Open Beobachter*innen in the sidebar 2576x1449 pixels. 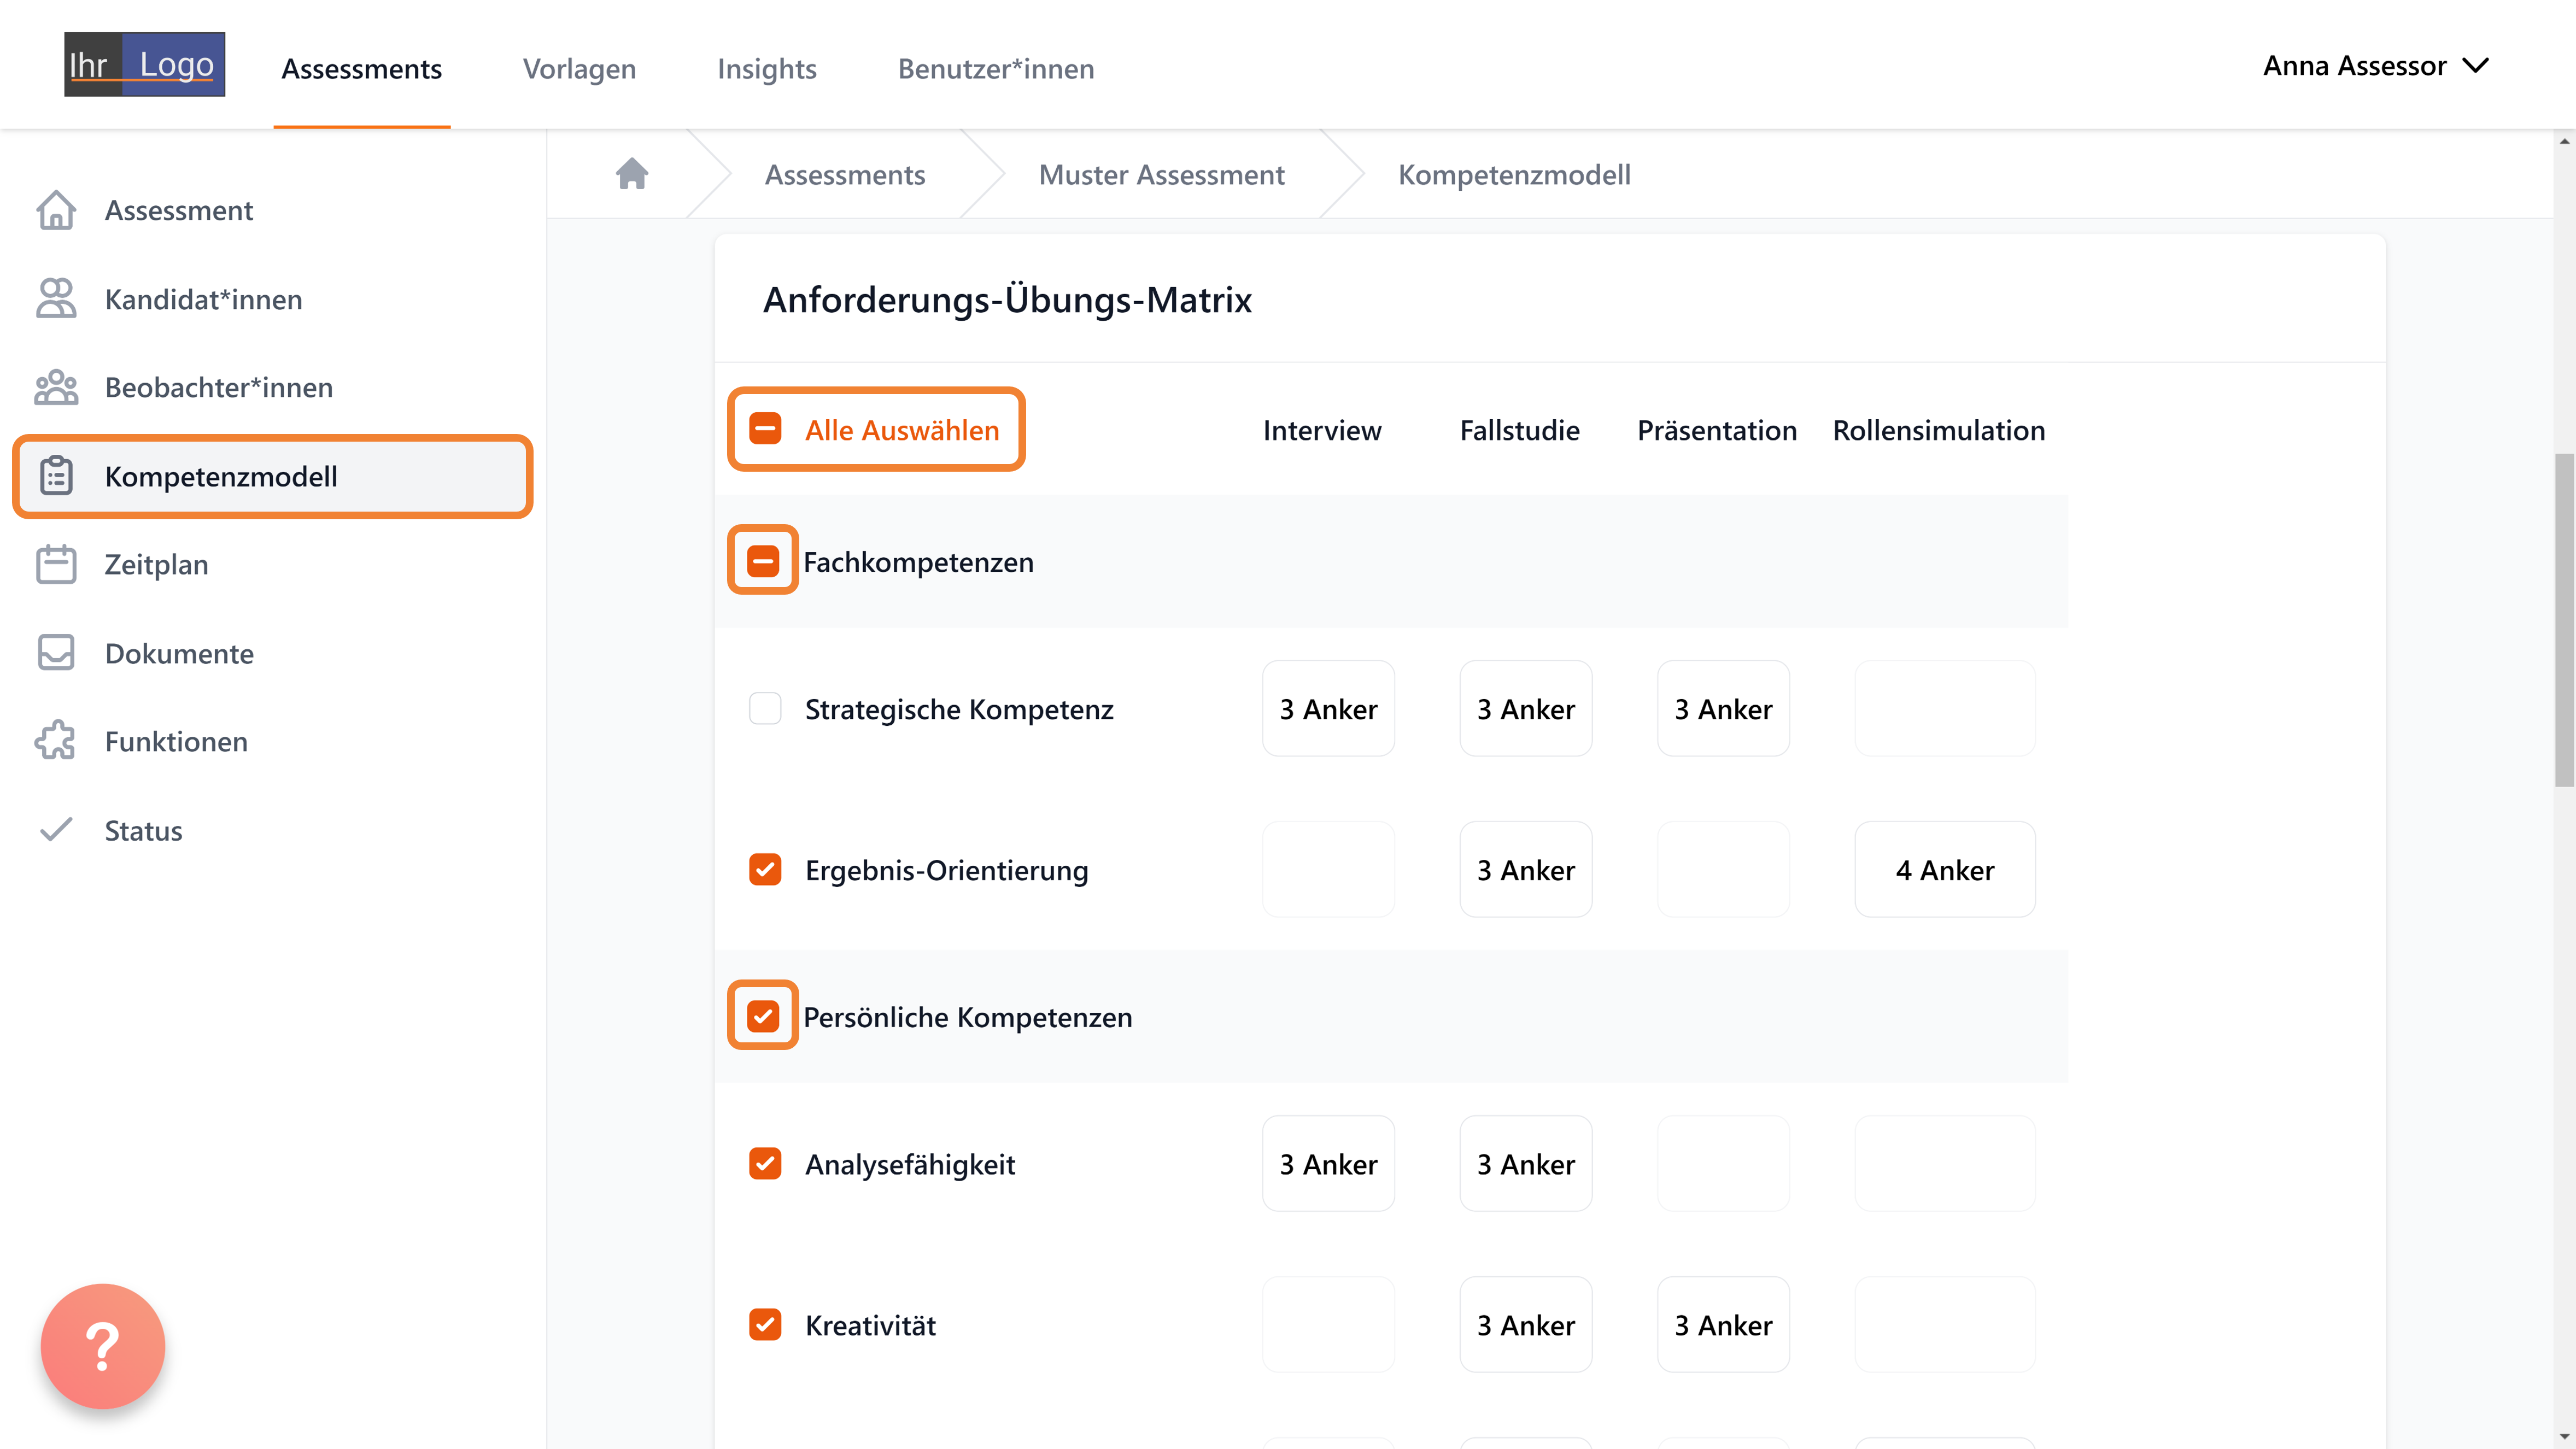pyautogui.click(x=272, y=387)
